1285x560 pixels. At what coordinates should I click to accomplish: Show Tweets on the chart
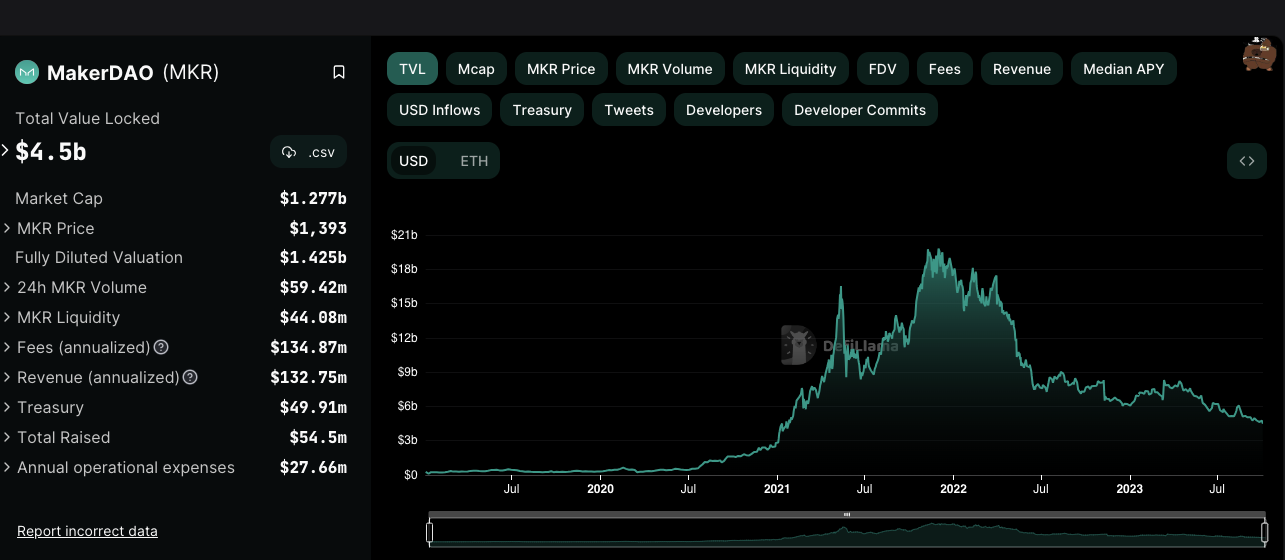point(629,110)
